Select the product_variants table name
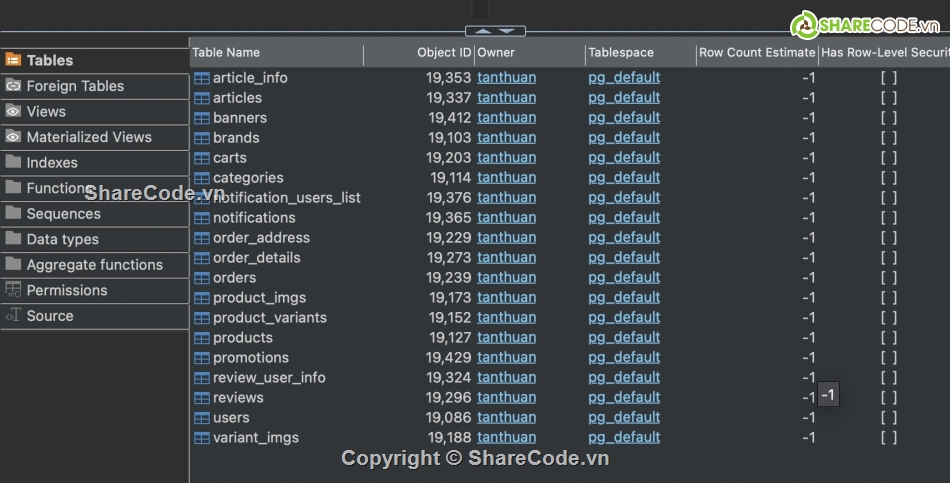The width and height of the screenshot is (950, 483). (270, 318)
